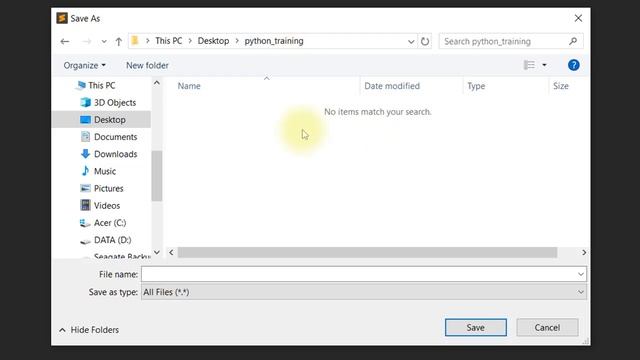Click the search magnifier icon
Viewport: 640px width, 360px height.
pyautogui.click(x=573, y=41)
